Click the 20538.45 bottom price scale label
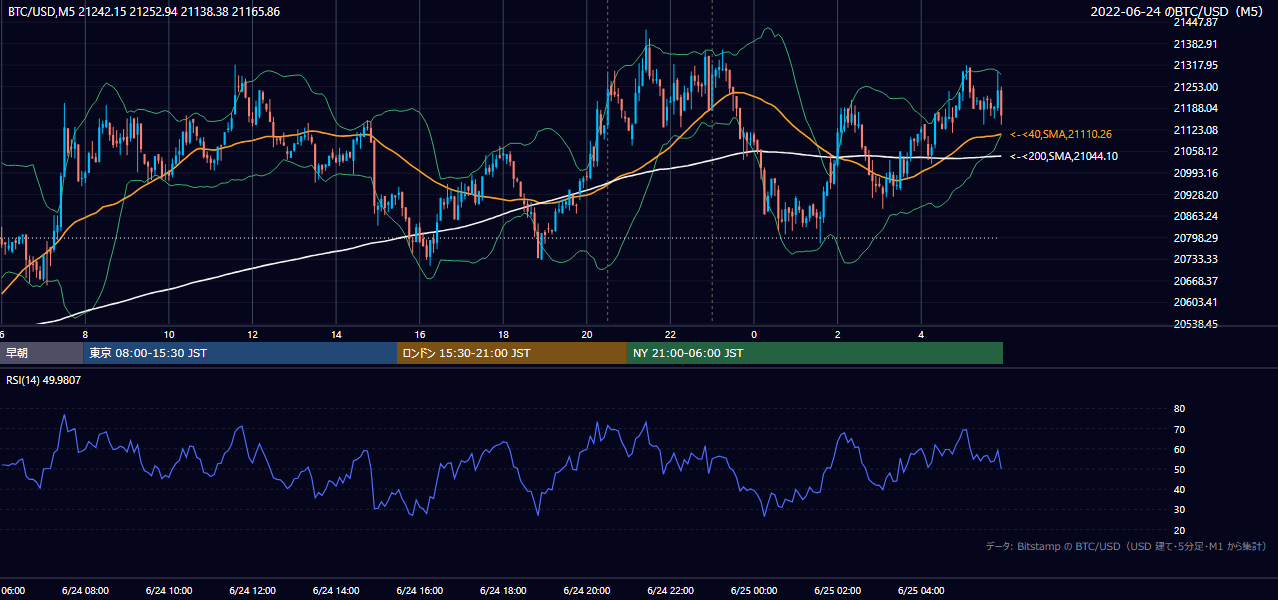The image size is (1278, 600). point(1196,324)
